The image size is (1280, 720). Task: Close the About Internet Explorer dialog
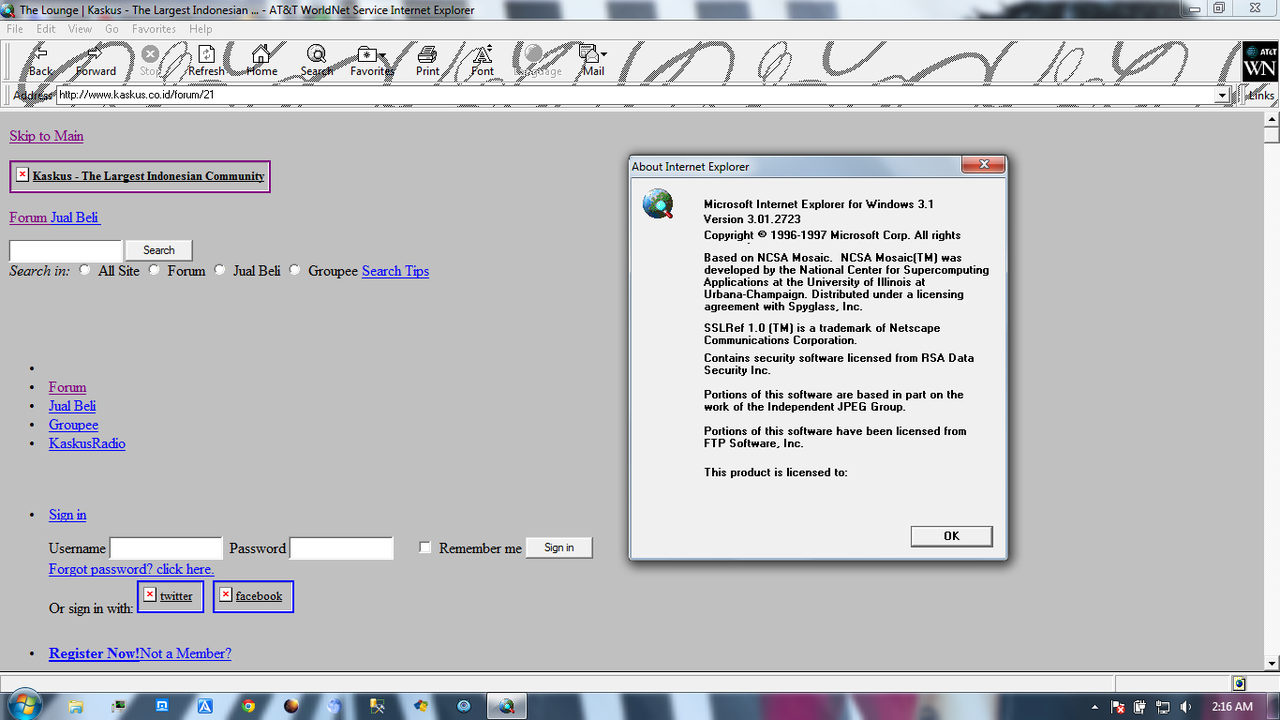(983, 165)
